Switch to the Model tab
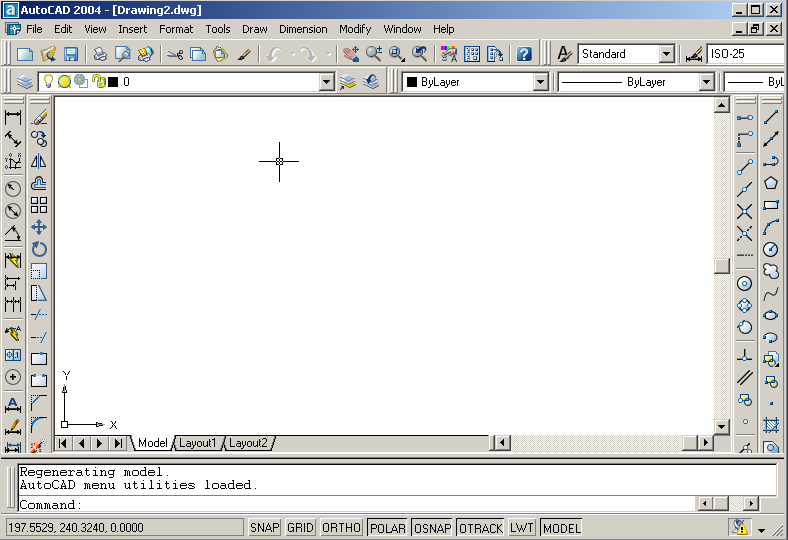The width and height of the screenshot is (788, 540). click(152, 443)
